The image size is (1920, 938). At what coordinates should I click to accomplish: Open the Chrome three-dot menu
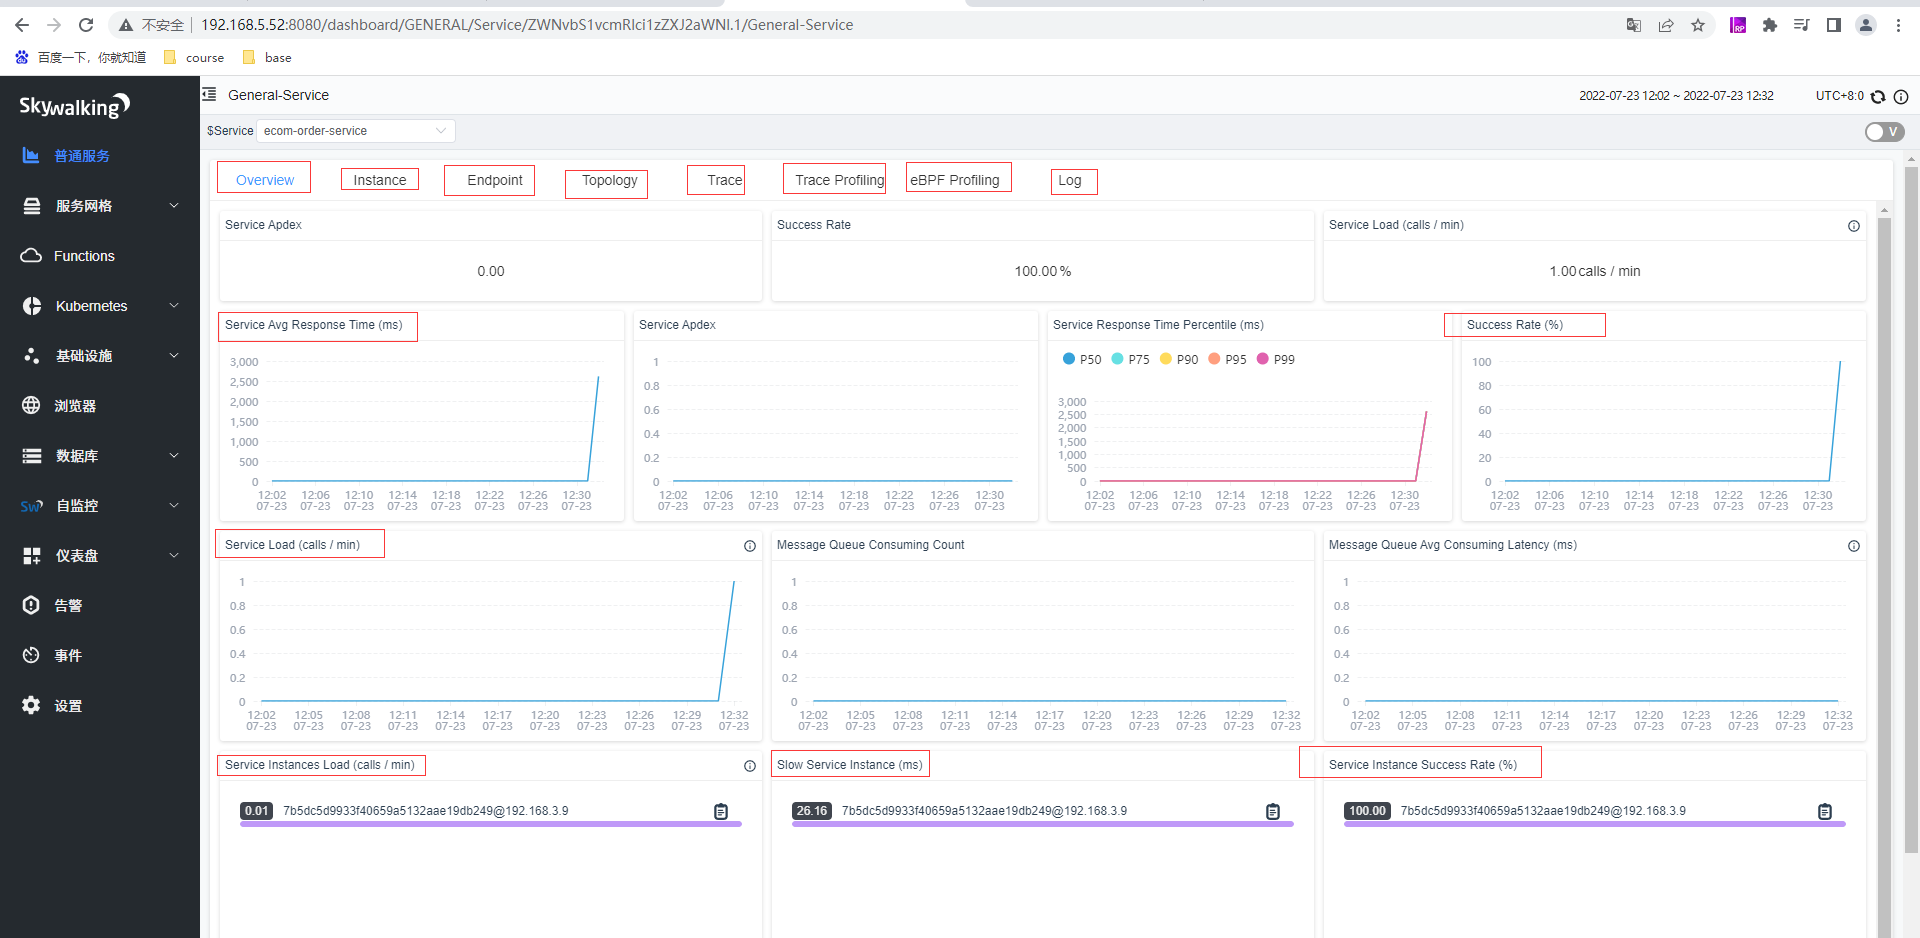[1898, 25]
